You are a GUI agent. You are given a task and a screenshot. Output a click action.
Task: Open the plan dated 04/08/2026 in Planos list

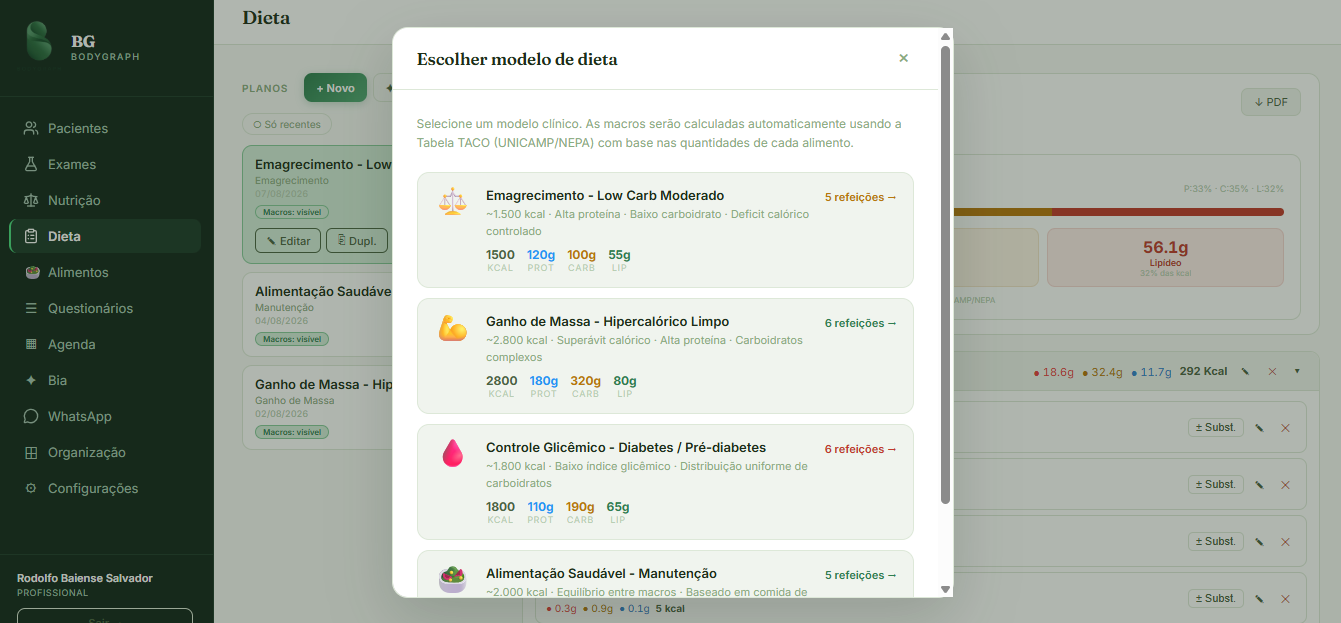click(x=318, y=314)
